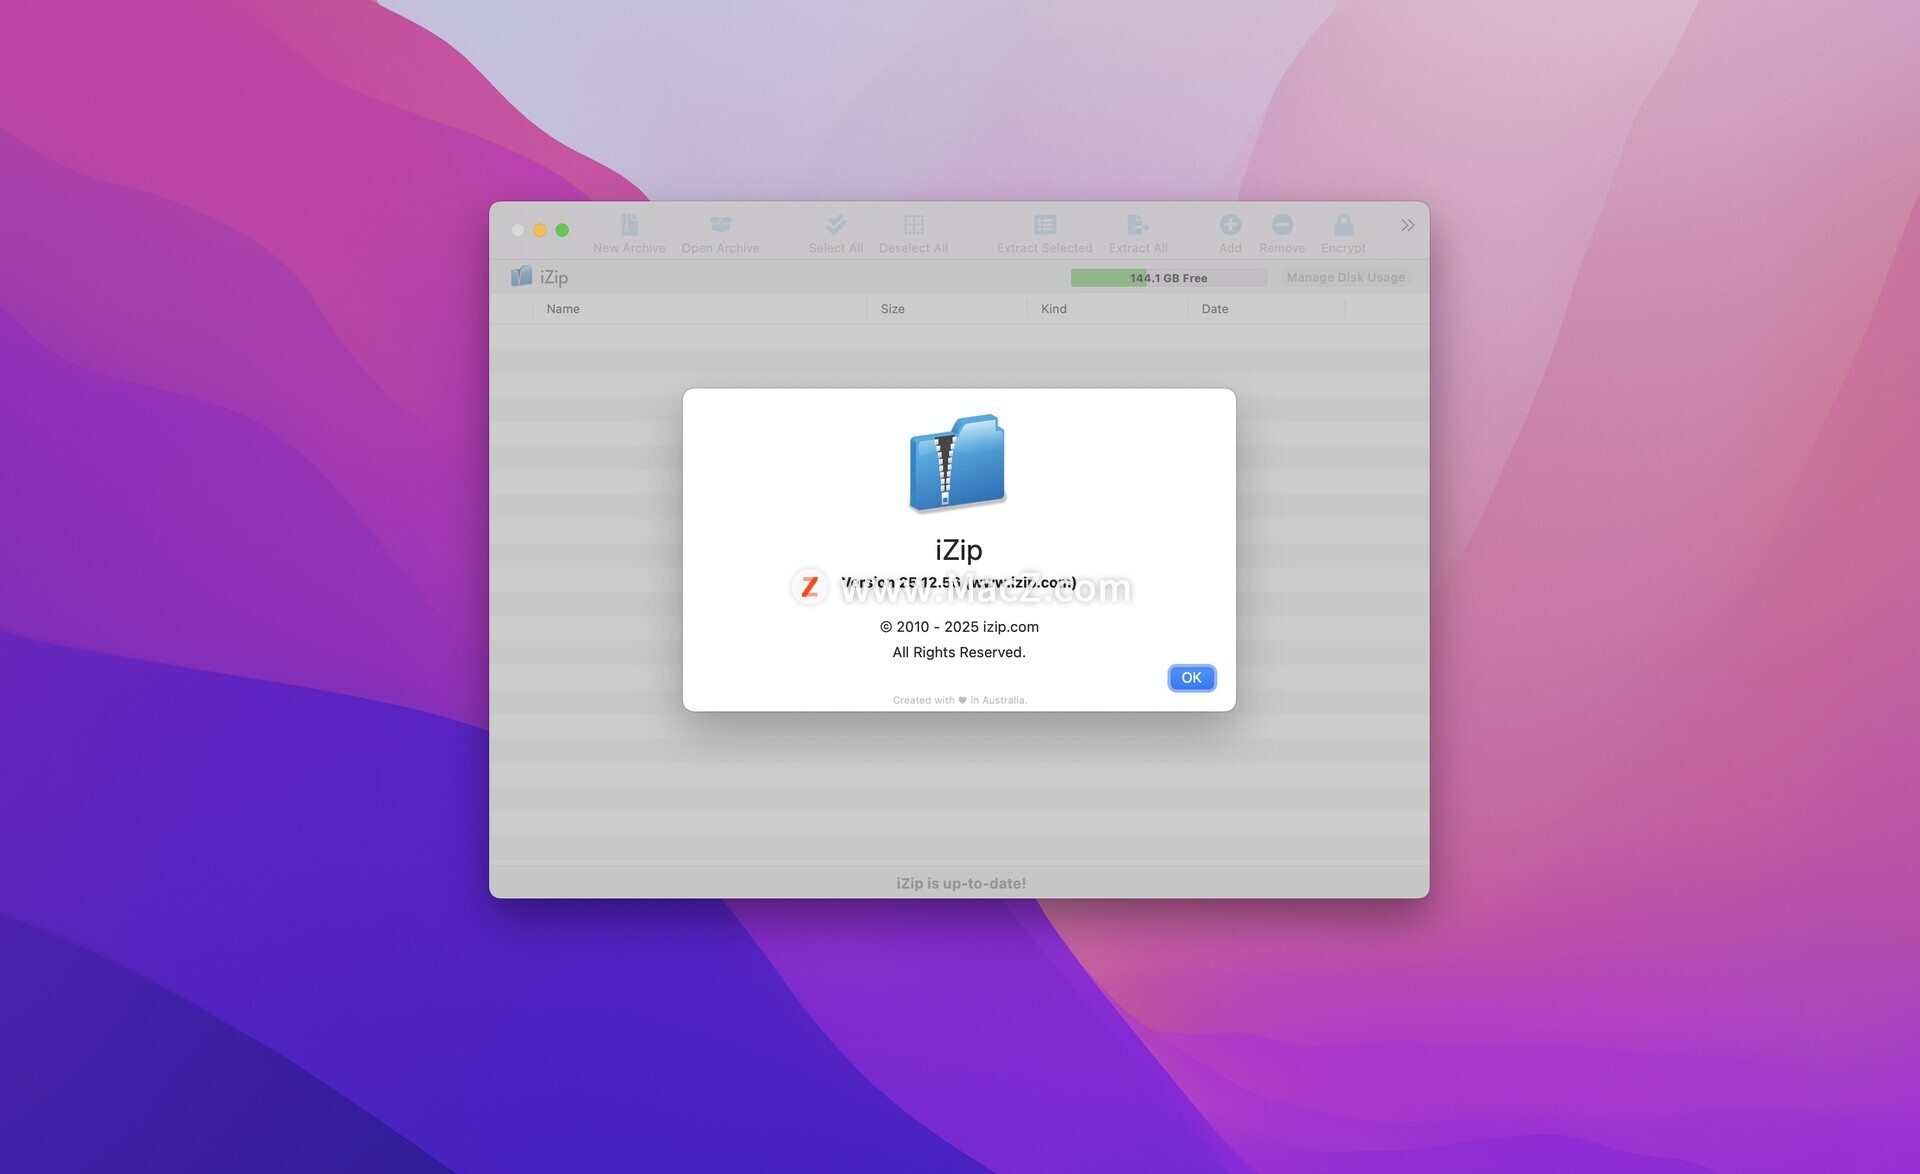Expand the toolbar overflow chevron
Screen dimensions: 1920x1174
click(1407, 226)
